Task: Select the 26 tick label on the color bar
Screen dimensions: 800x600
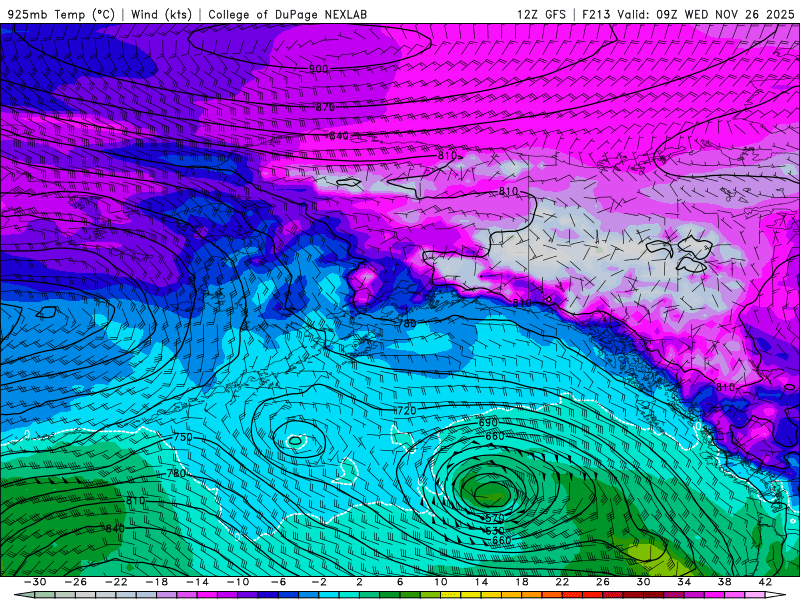Action: pyautogui.click(x=603, y=582)
